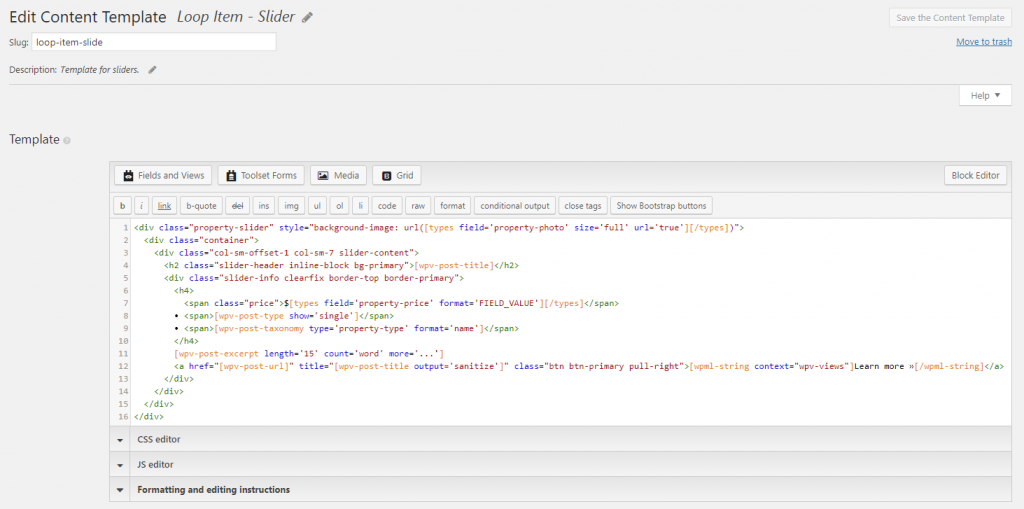Viewport: 1024px width, 509px height.
Task: Focus the Slug input field
Action: pyautogui.click(x=153, y=42)
